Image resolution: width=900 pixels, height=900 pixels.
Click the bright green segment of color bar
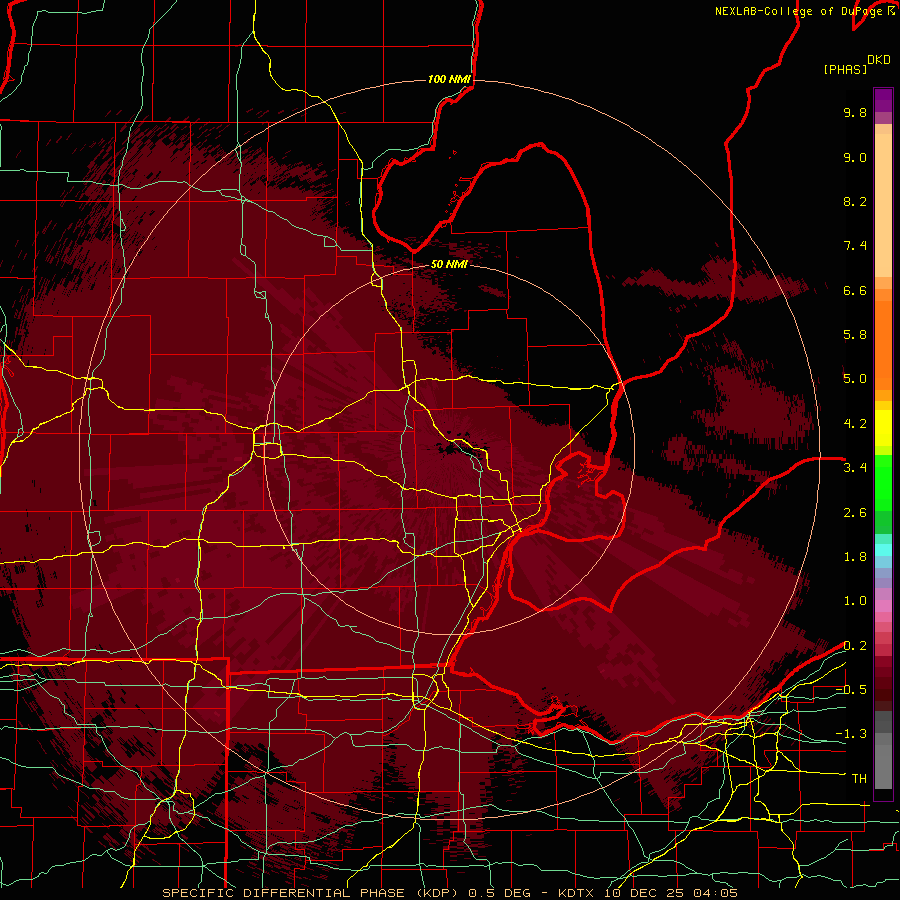[x=883, y=482]
